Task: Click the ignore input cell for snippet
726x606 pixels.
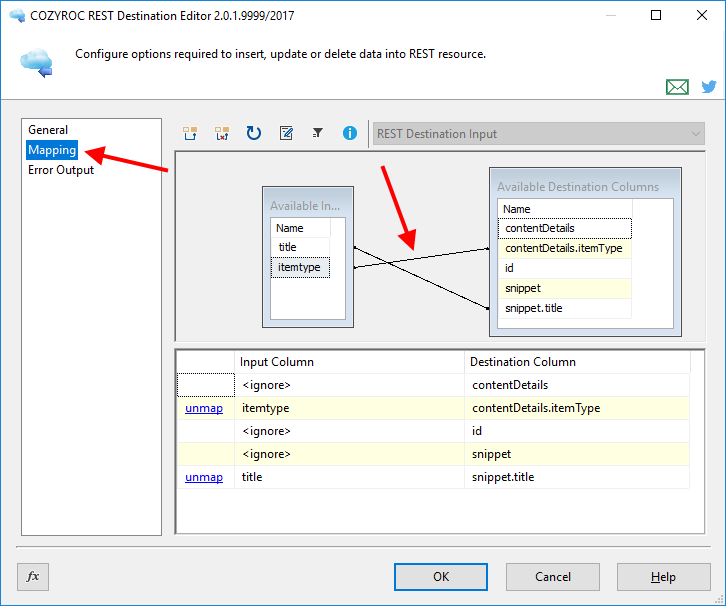Action: click(x=349, y=454)
